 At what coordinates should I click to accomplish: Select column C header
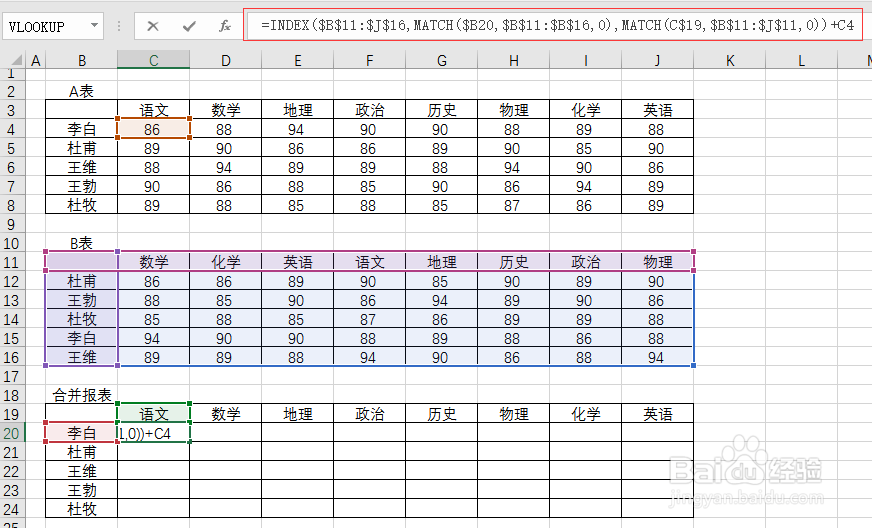click(x=153, y=60)
